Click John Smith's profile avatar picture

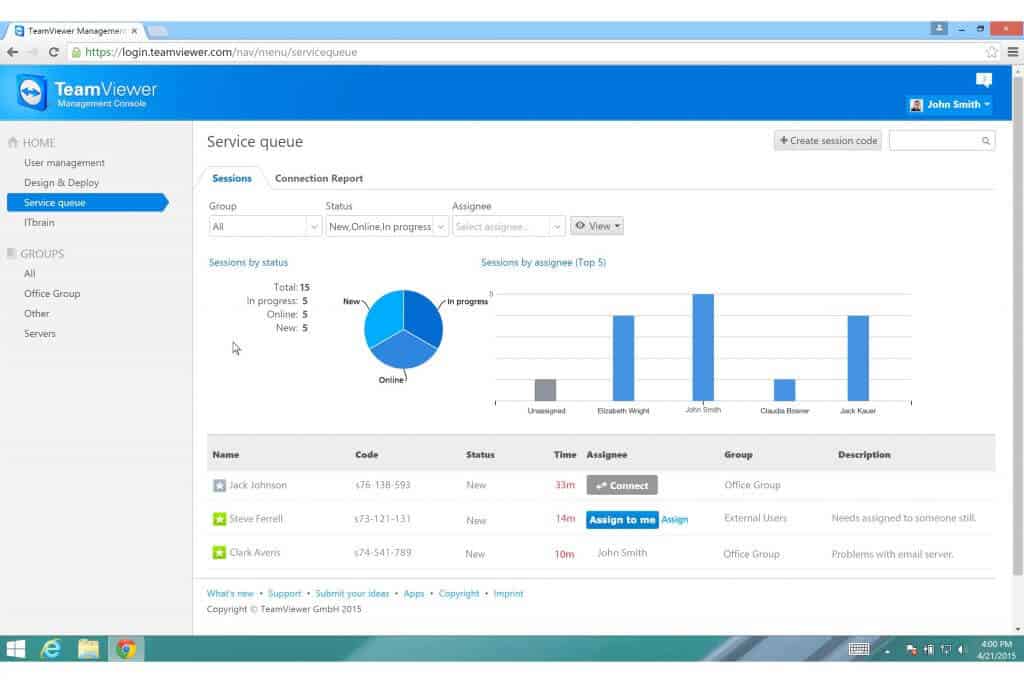916,104
